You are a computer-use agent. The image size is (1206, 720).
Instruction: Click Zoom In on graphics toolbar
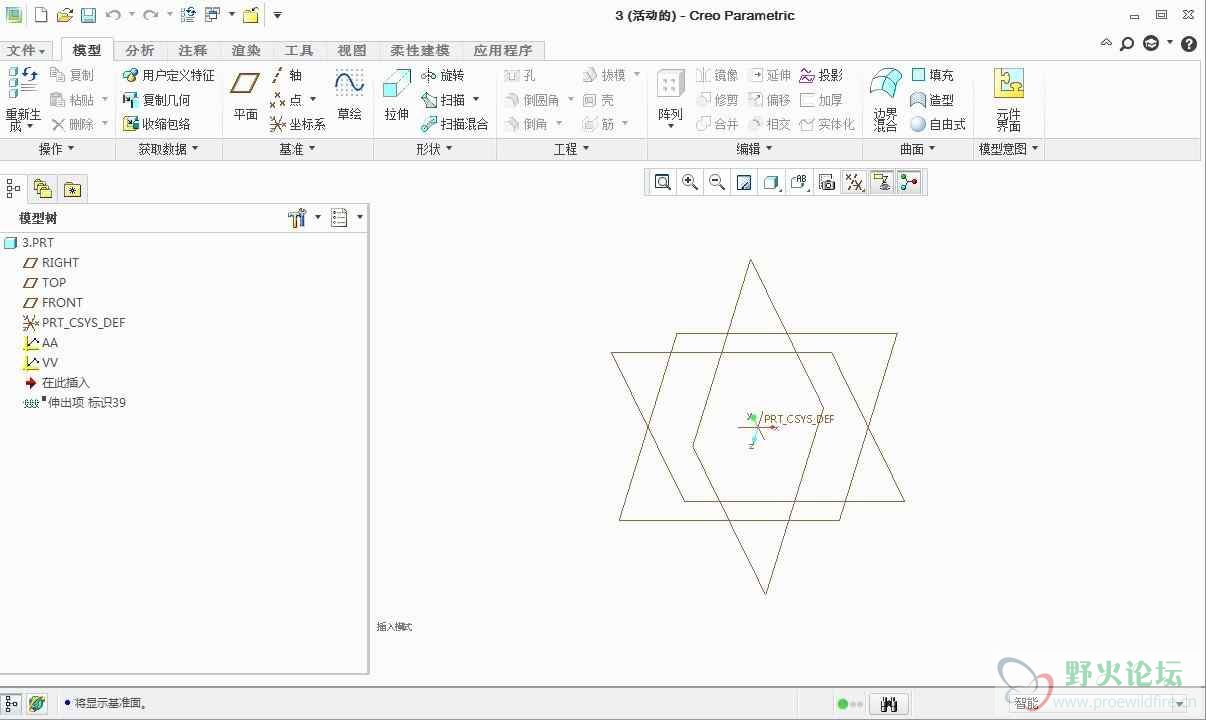[690, 182]
